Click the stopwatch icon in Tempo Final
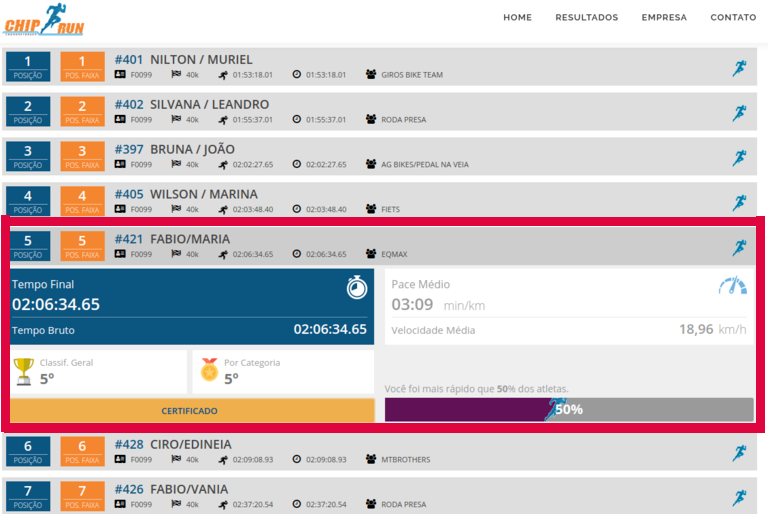Screen dimensions: 768x514 (x=357, y=288)
